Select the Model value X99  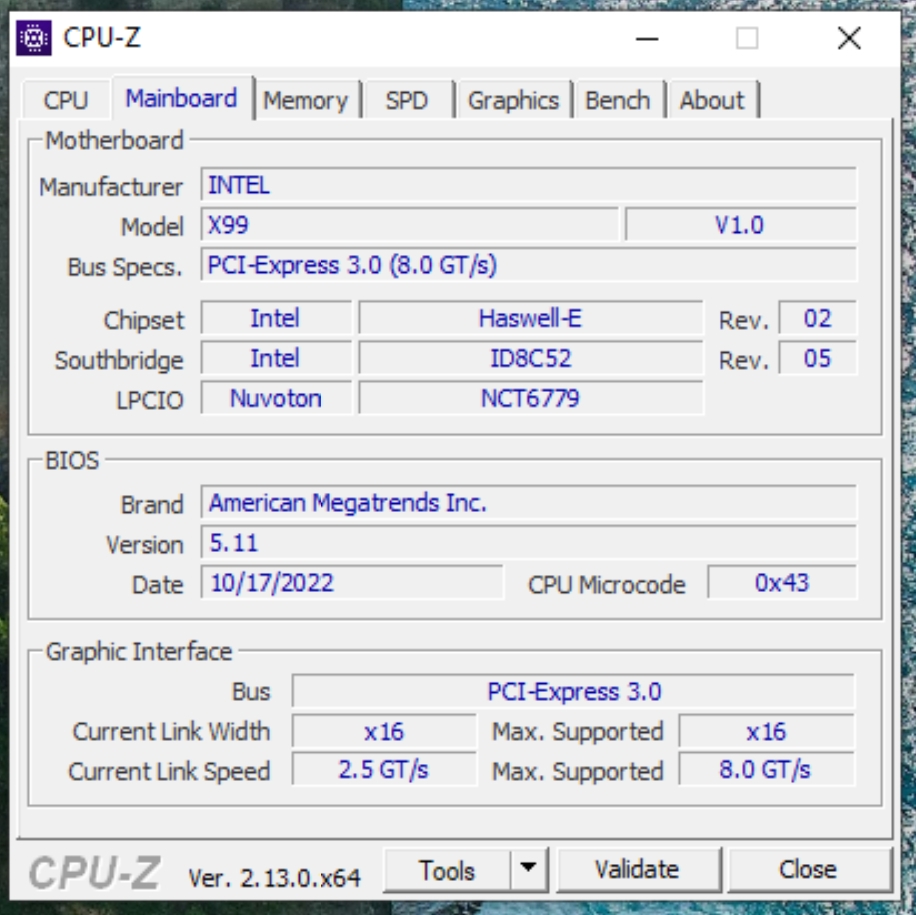click(410, 225)
